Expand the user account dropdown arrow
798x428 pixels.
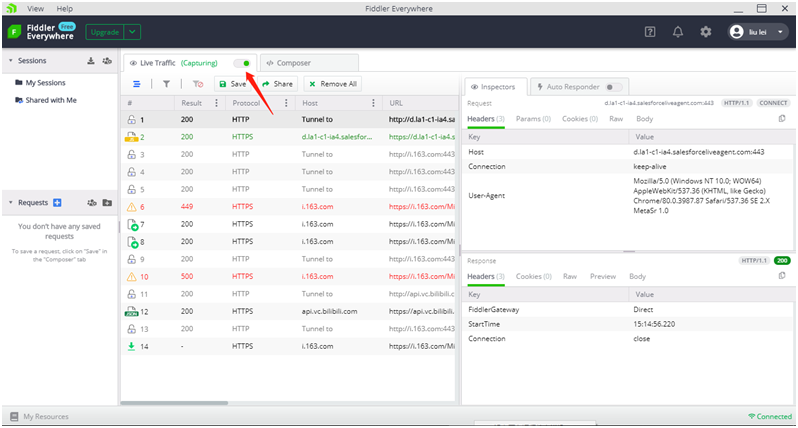click(780, 32)
